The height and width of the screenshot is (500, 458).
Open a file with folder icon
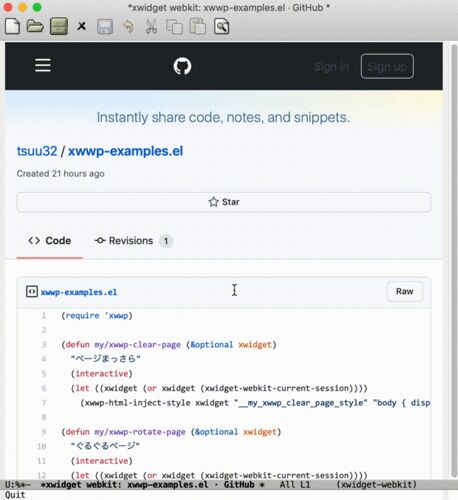35,26
